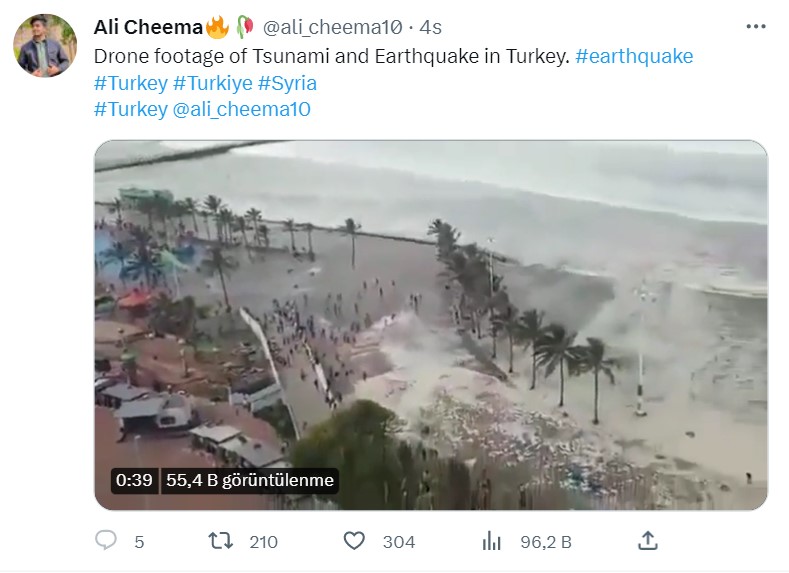Viewport: 789px width, 573px height.
Task: Play the tsunami drone video
Action: (x=430, y=325)
